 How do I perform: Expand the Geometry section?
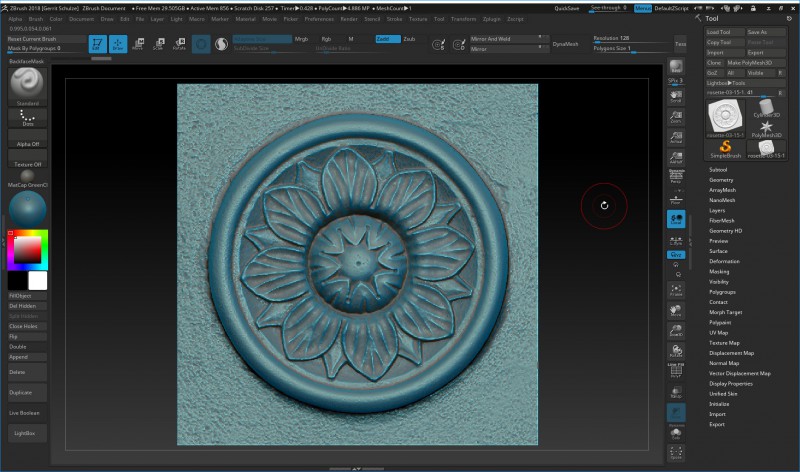(x=721, y=180)
